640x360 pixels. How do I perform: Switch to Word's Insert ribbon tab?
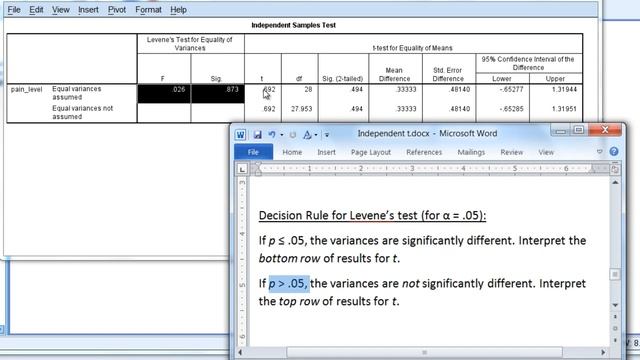(327, 152)
